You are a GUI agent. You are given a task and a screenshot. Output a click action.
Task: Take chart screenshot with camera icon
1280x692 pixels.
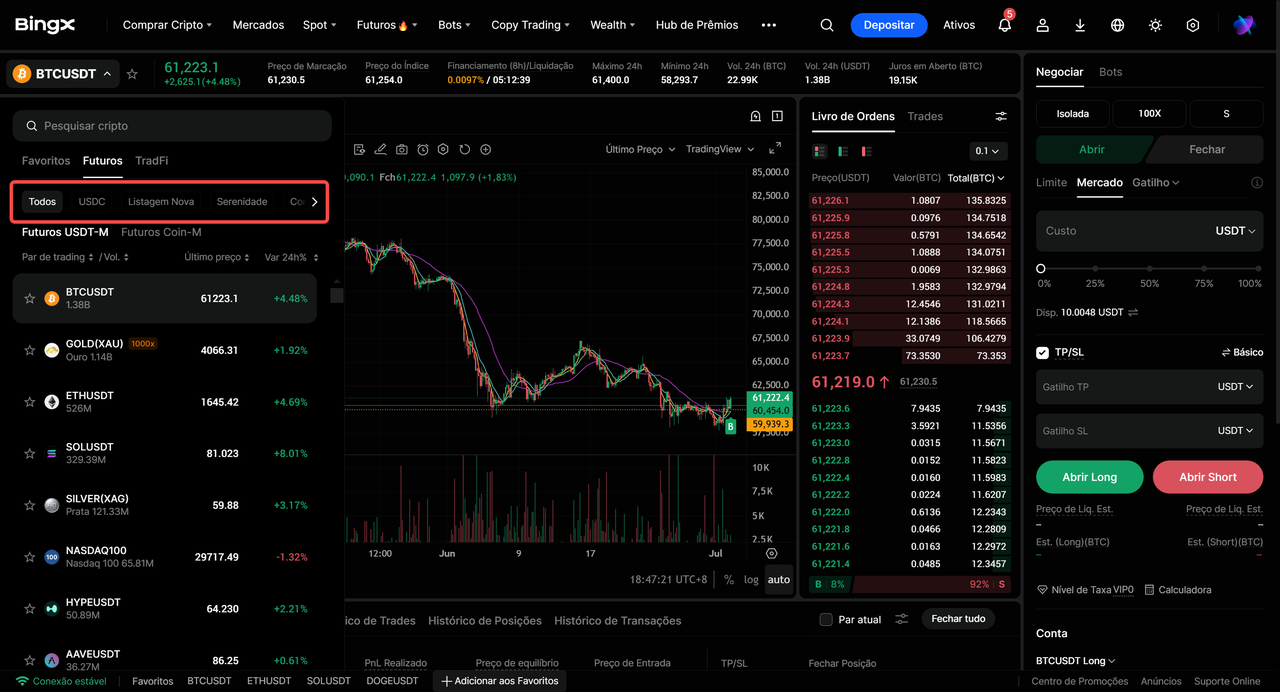coord(401,150)
